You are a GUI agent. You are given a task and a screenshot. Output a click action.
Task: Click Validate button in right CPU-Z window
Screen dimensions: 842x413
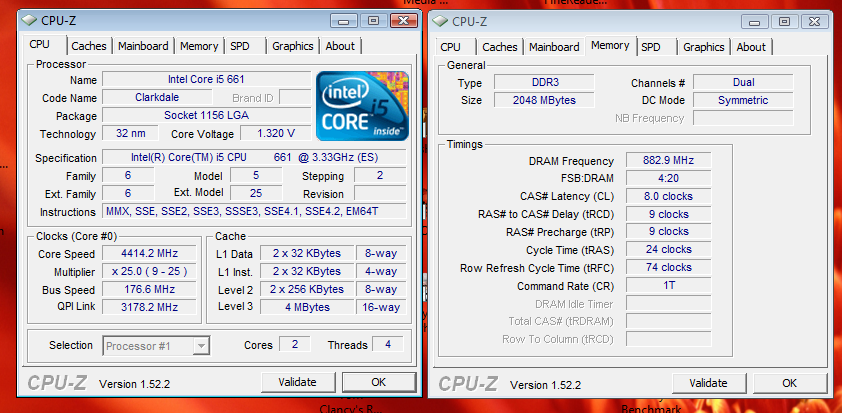(x=708, y=383)
